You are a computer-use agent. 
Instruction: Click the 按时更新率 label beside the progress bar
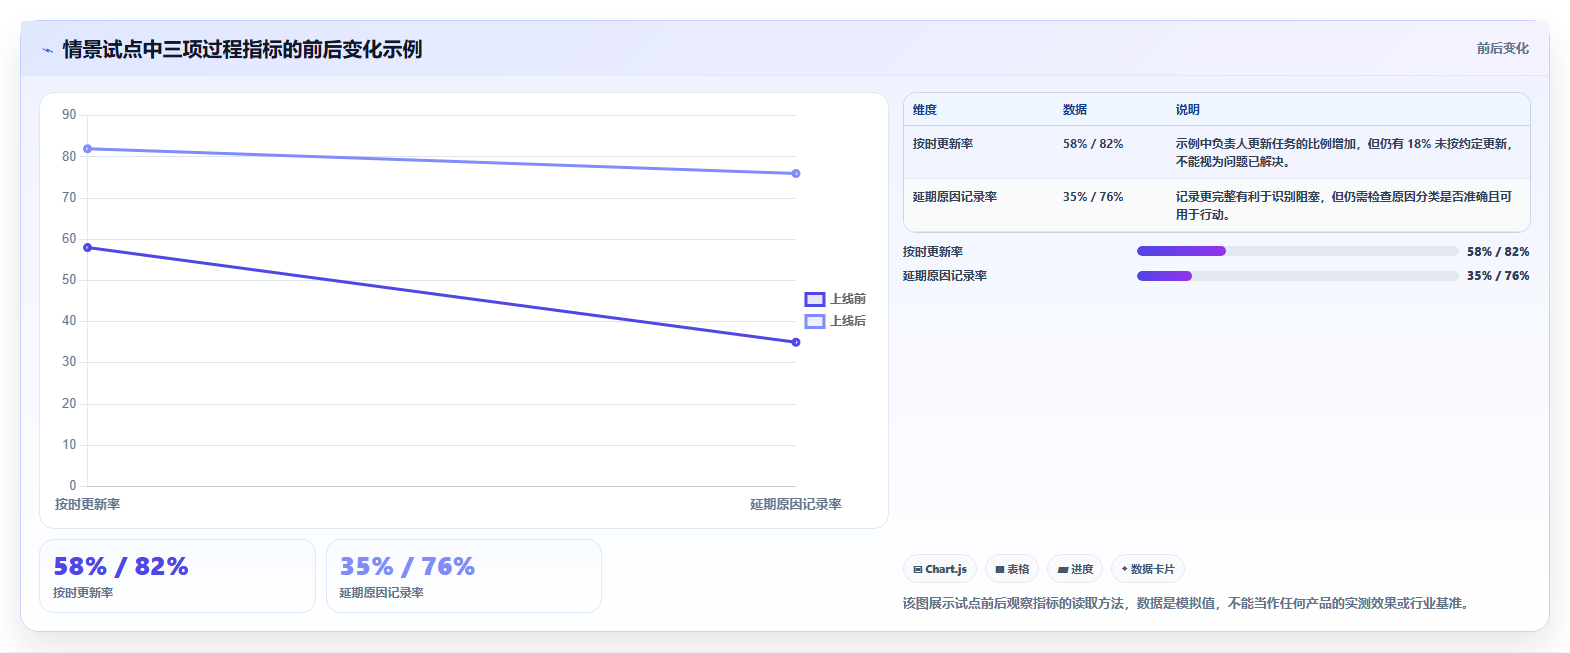click(933, 252)
